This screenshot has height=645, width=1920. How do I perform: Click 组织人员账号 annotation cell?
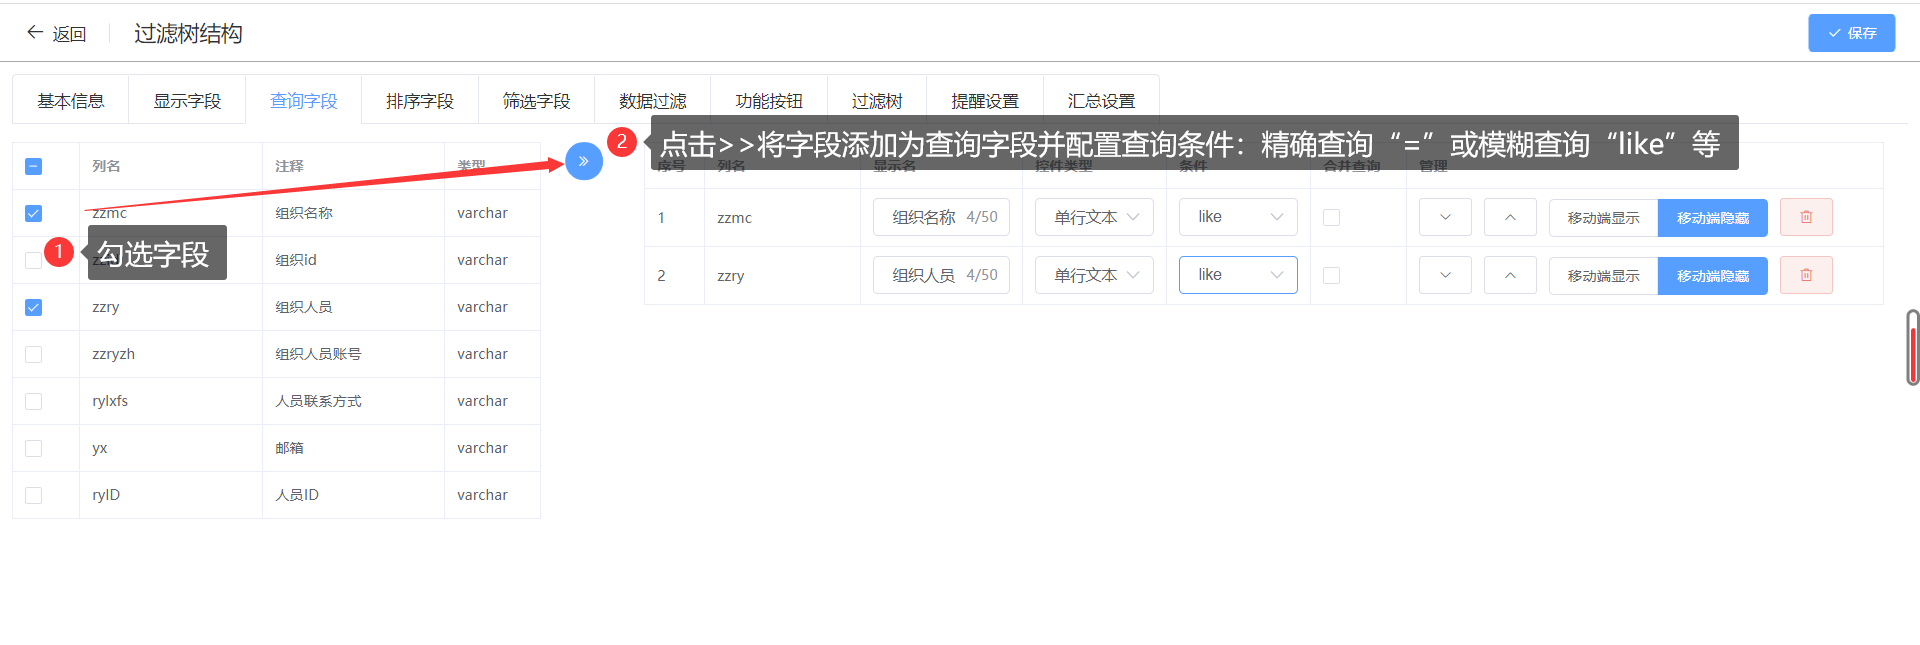click(353, 354)
